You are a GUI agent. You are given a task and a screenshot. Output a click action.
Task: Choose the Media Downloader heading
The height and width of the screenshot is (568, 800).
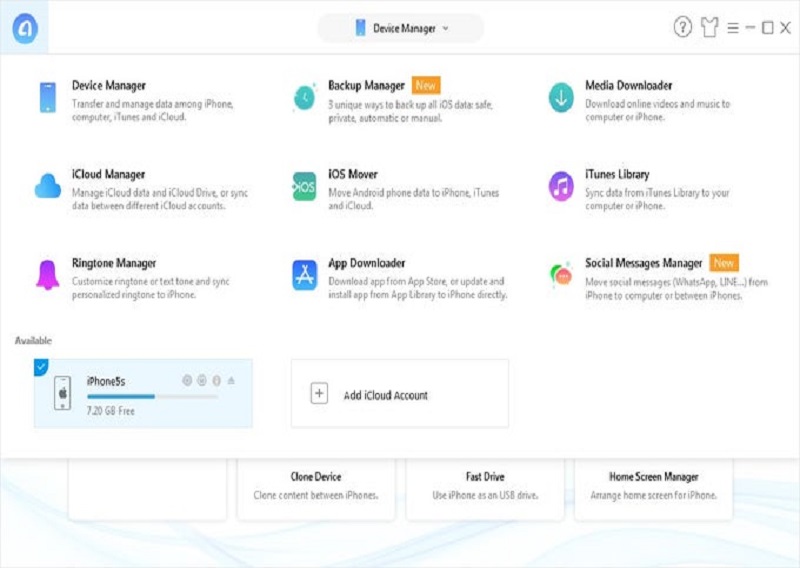point(629,85)
